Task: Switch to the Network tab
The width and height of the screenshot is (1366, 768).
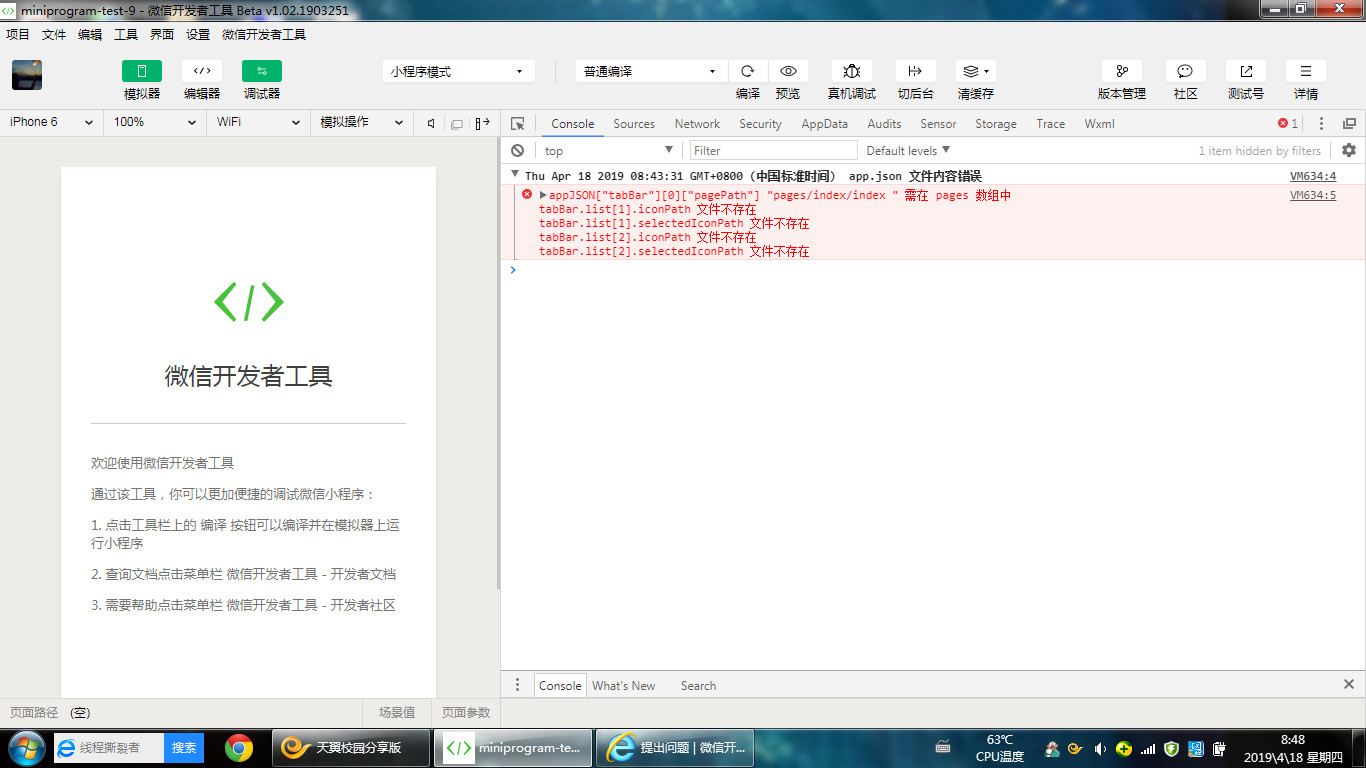Action: click(697, 124)
